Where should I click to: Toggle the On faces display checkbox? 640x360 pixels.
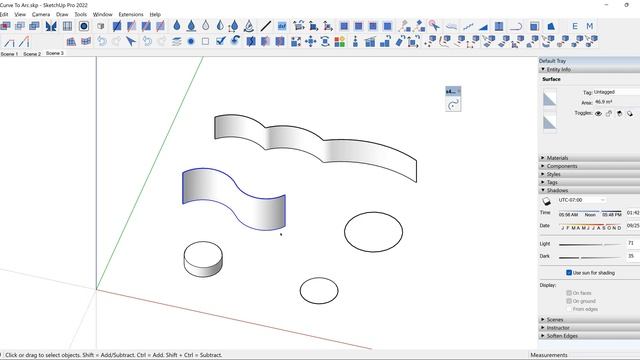(x=569, y=293)
